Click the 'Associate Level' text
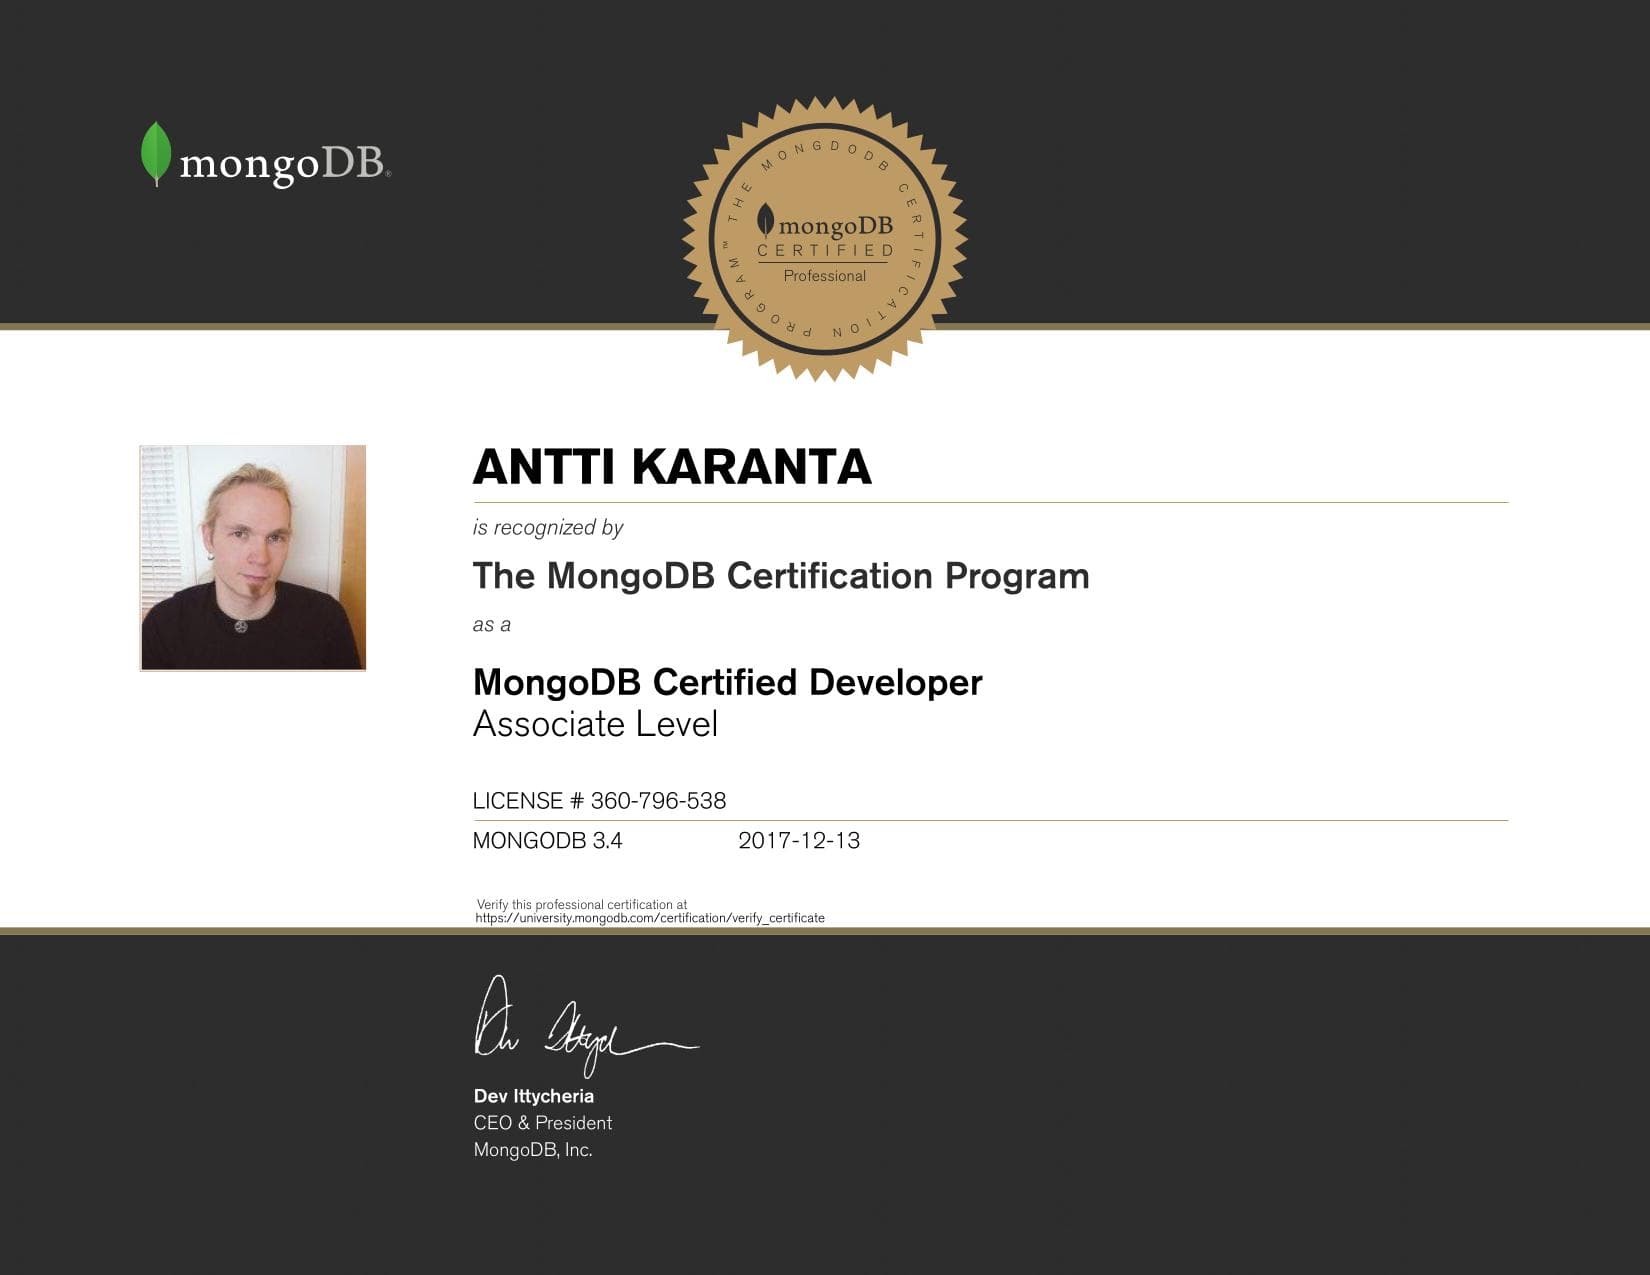The width and height of the screenshot is (1650, 1275). point(595,723)
